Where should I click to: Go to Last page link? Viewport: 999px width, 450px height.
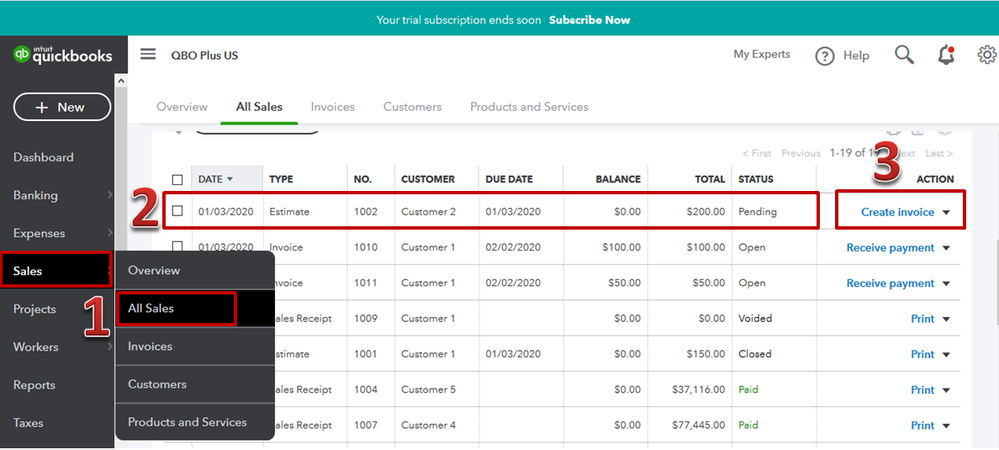click(939, 154)
